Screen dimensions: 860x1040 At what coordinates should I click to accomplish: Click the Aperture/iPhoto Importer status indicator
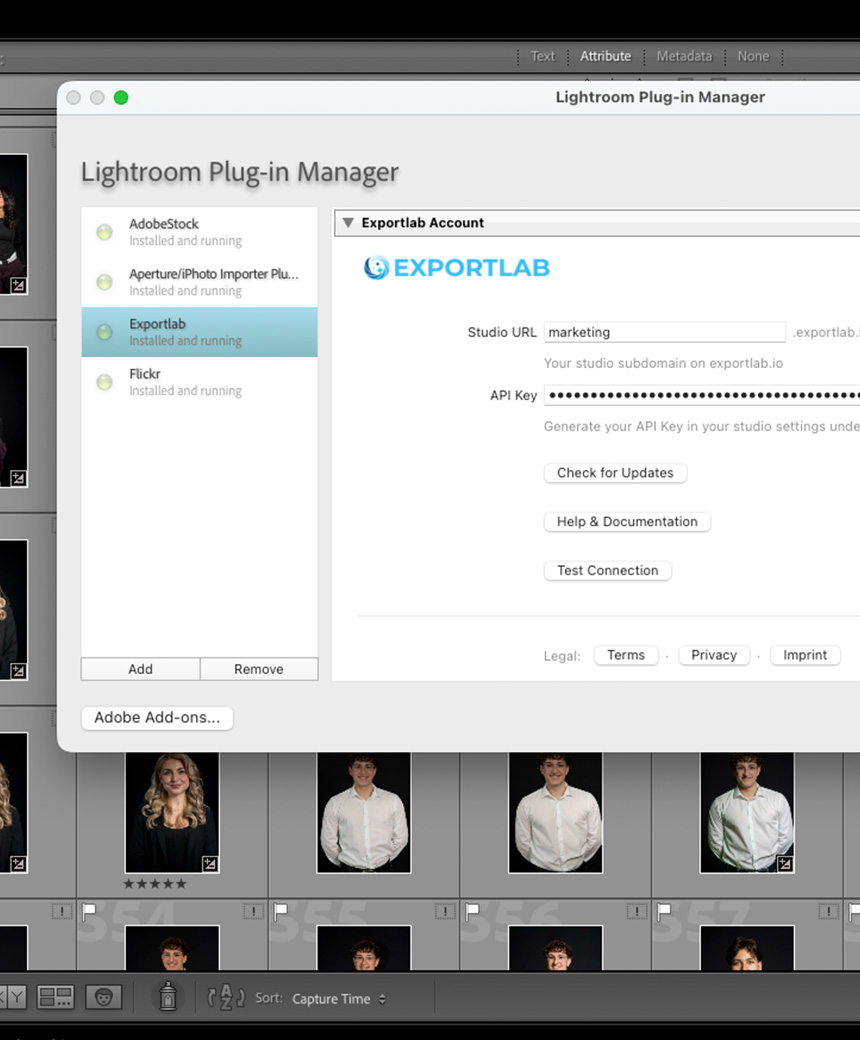(104, 282)
